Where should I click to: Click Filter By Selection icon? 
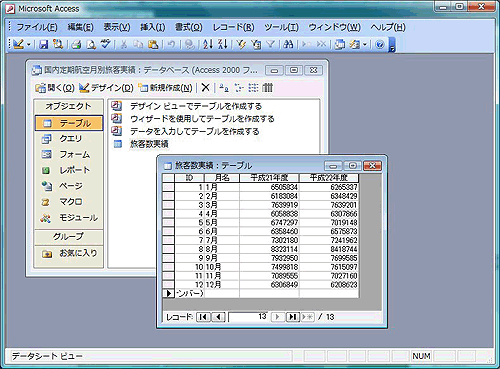click(x=241, y=44)
